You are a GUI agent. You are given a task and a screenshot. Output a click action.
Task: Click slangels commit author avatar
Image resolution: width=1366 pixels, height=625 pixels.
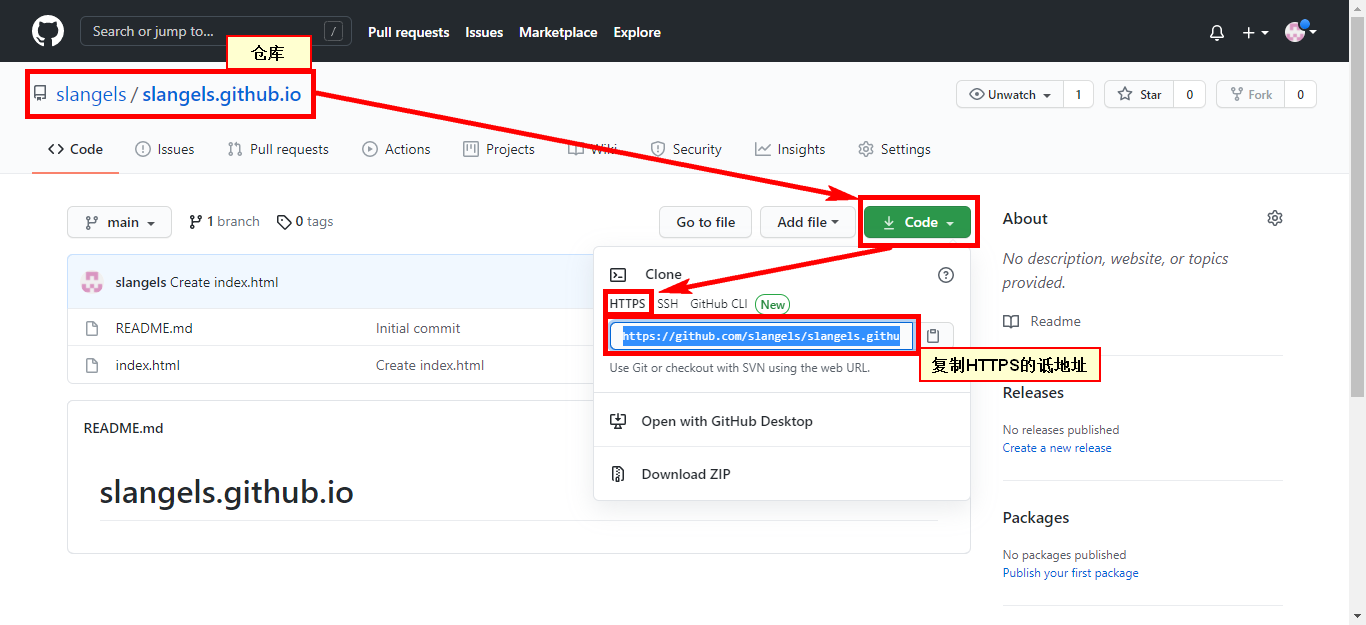[x=92, y=282]
